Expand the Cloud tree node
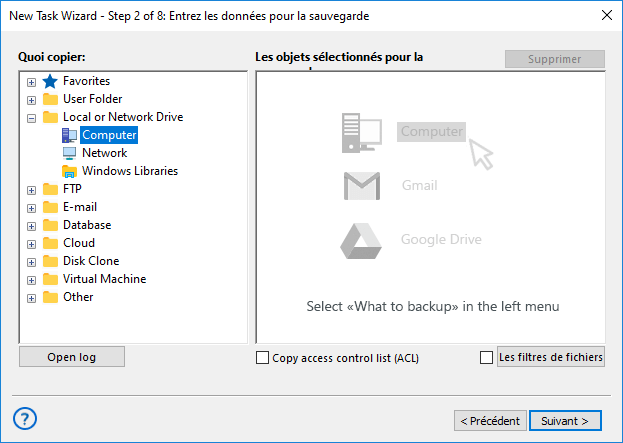Image resolution: width=623 pixels, height=443 pixels. 31,243
